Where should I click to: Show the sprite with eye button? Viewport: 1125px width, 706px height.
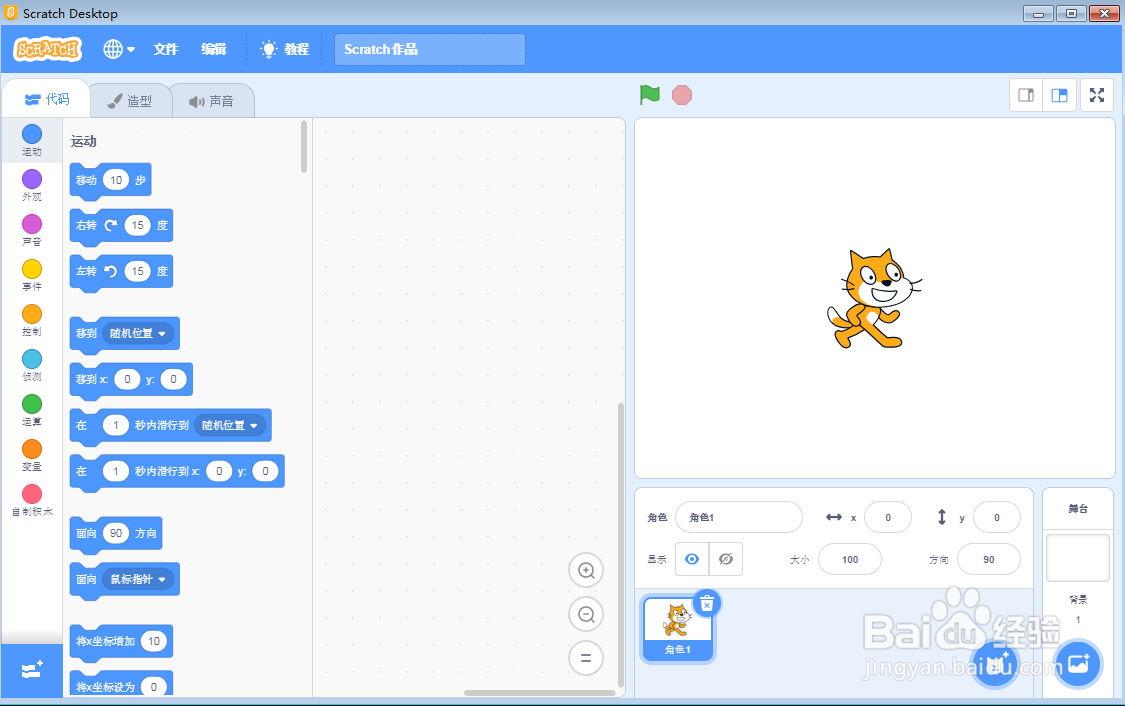(x=692, y=559)
